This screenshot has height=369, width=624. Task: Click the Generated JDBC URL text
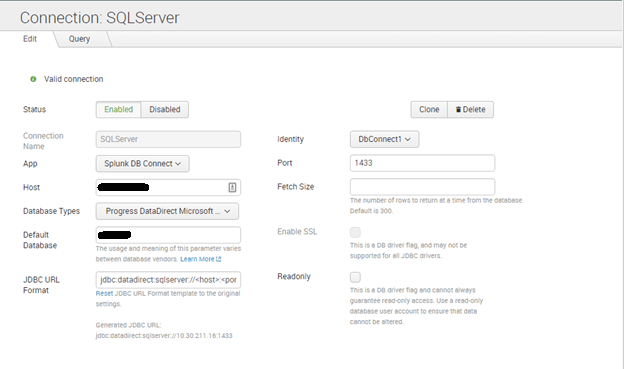tap(164, 330)
